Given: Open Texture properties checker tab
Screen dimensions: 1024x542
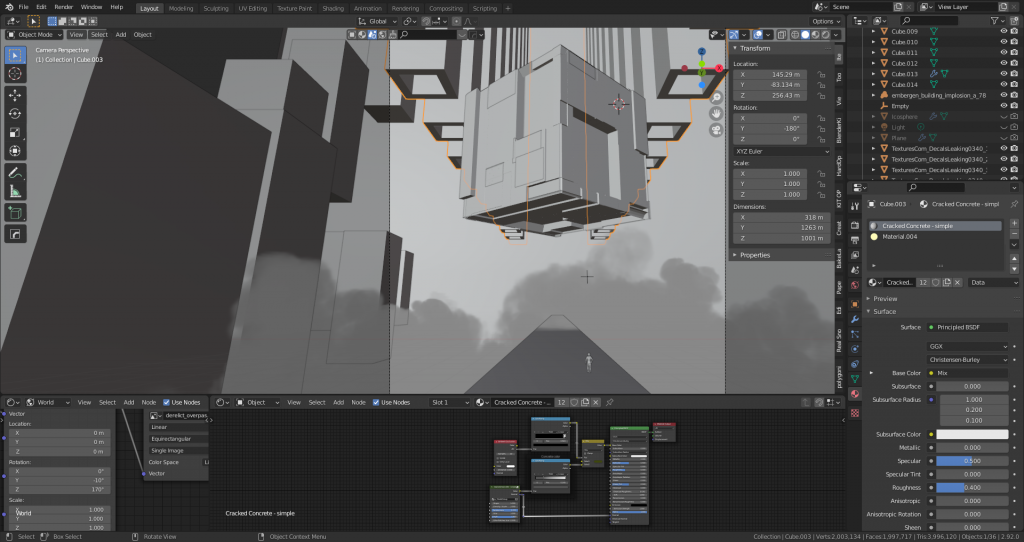Looking at the screenshot, I should click(855, 413).
